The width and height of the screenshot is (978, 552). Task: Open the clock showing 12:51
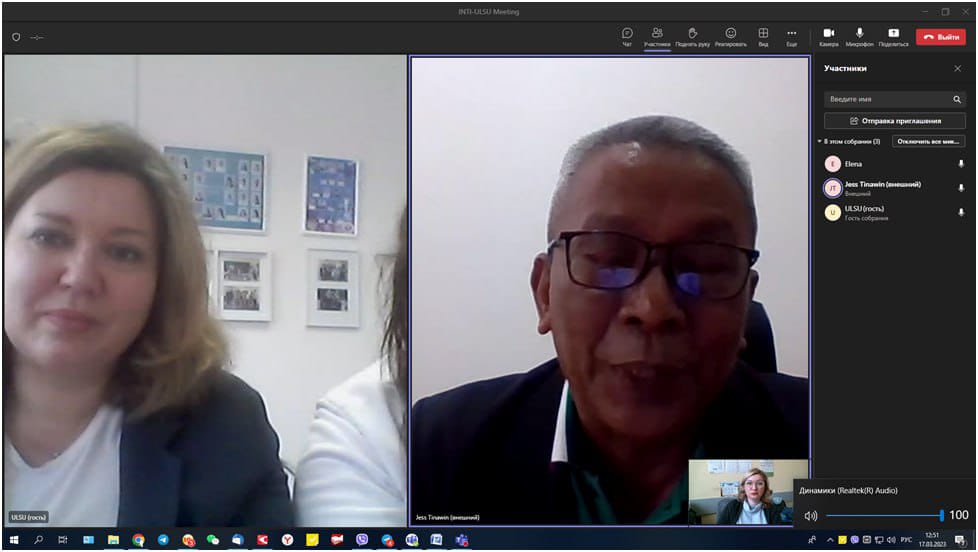point(932,540)
